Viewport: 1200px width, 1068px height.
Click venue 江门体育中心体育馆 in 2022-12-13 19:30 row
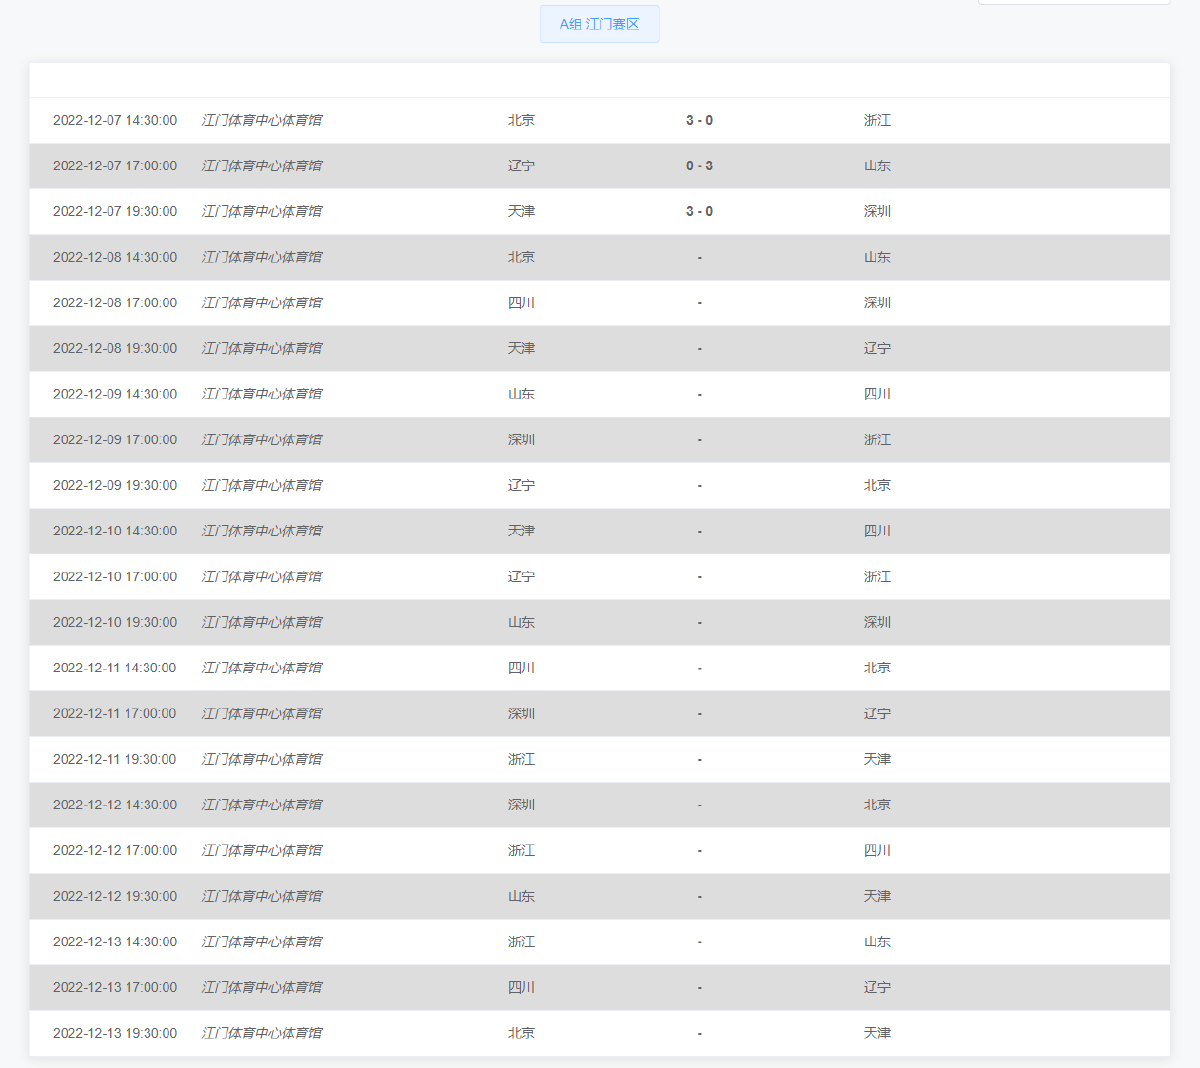262,1033
